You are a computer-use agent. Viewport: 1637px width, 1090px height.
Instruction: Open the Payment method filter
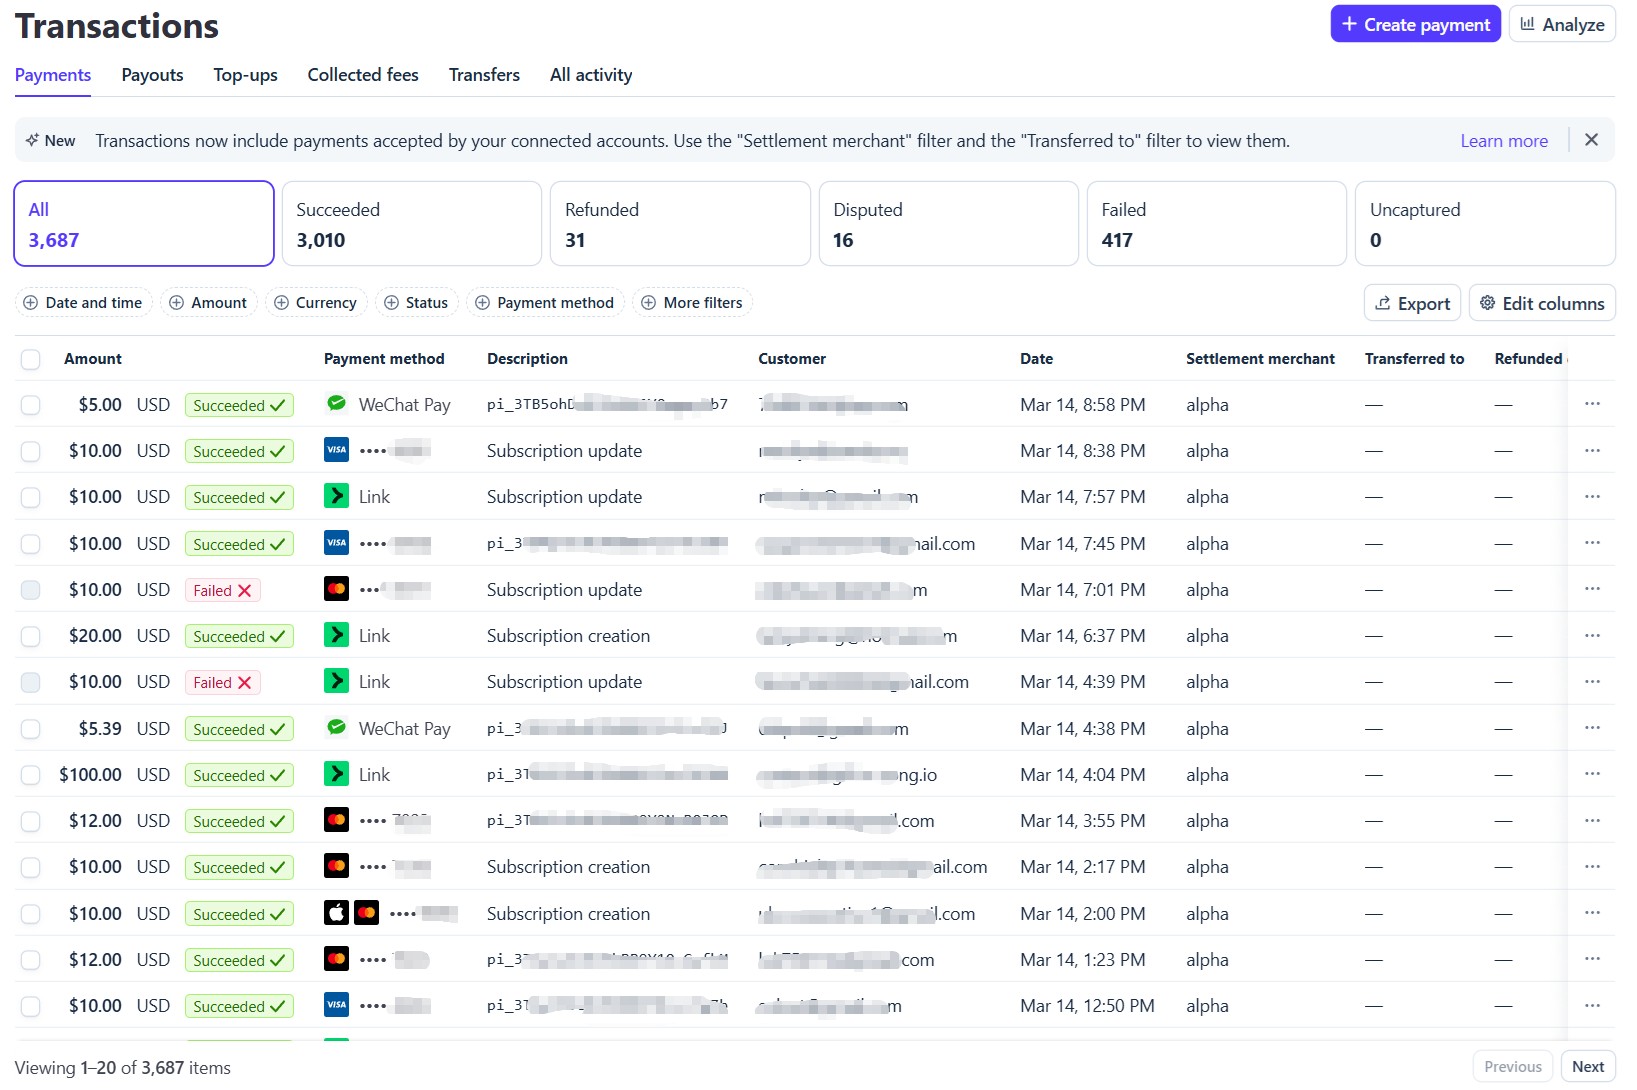point(545,303)
